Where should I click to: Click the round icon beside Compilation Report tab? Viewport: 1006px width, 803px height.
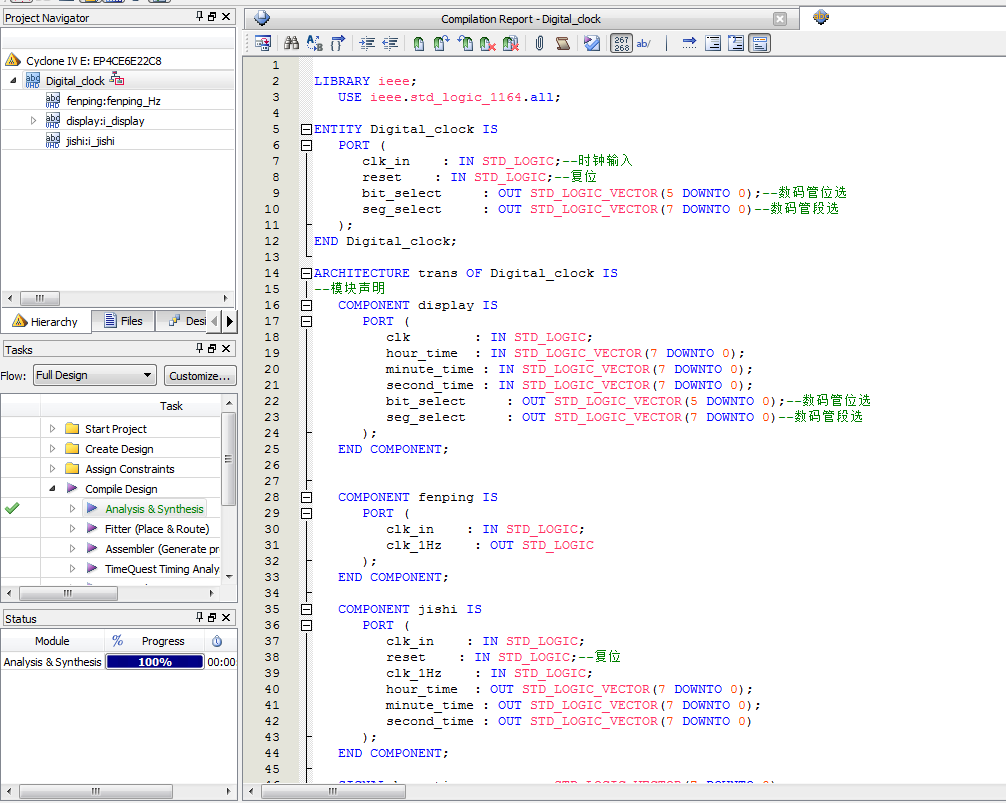point(821,17)
